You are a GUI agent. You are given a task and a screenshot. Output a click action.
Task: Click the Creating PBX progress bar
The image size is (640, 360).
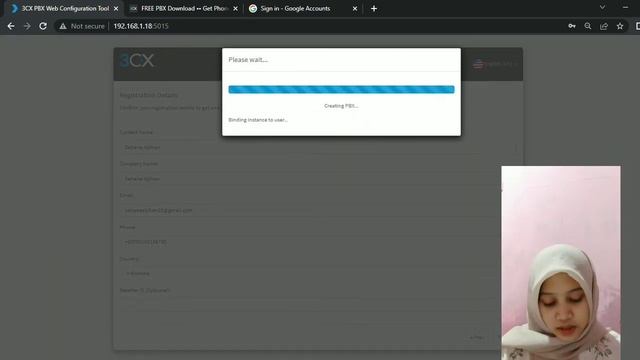pos(341,89)
